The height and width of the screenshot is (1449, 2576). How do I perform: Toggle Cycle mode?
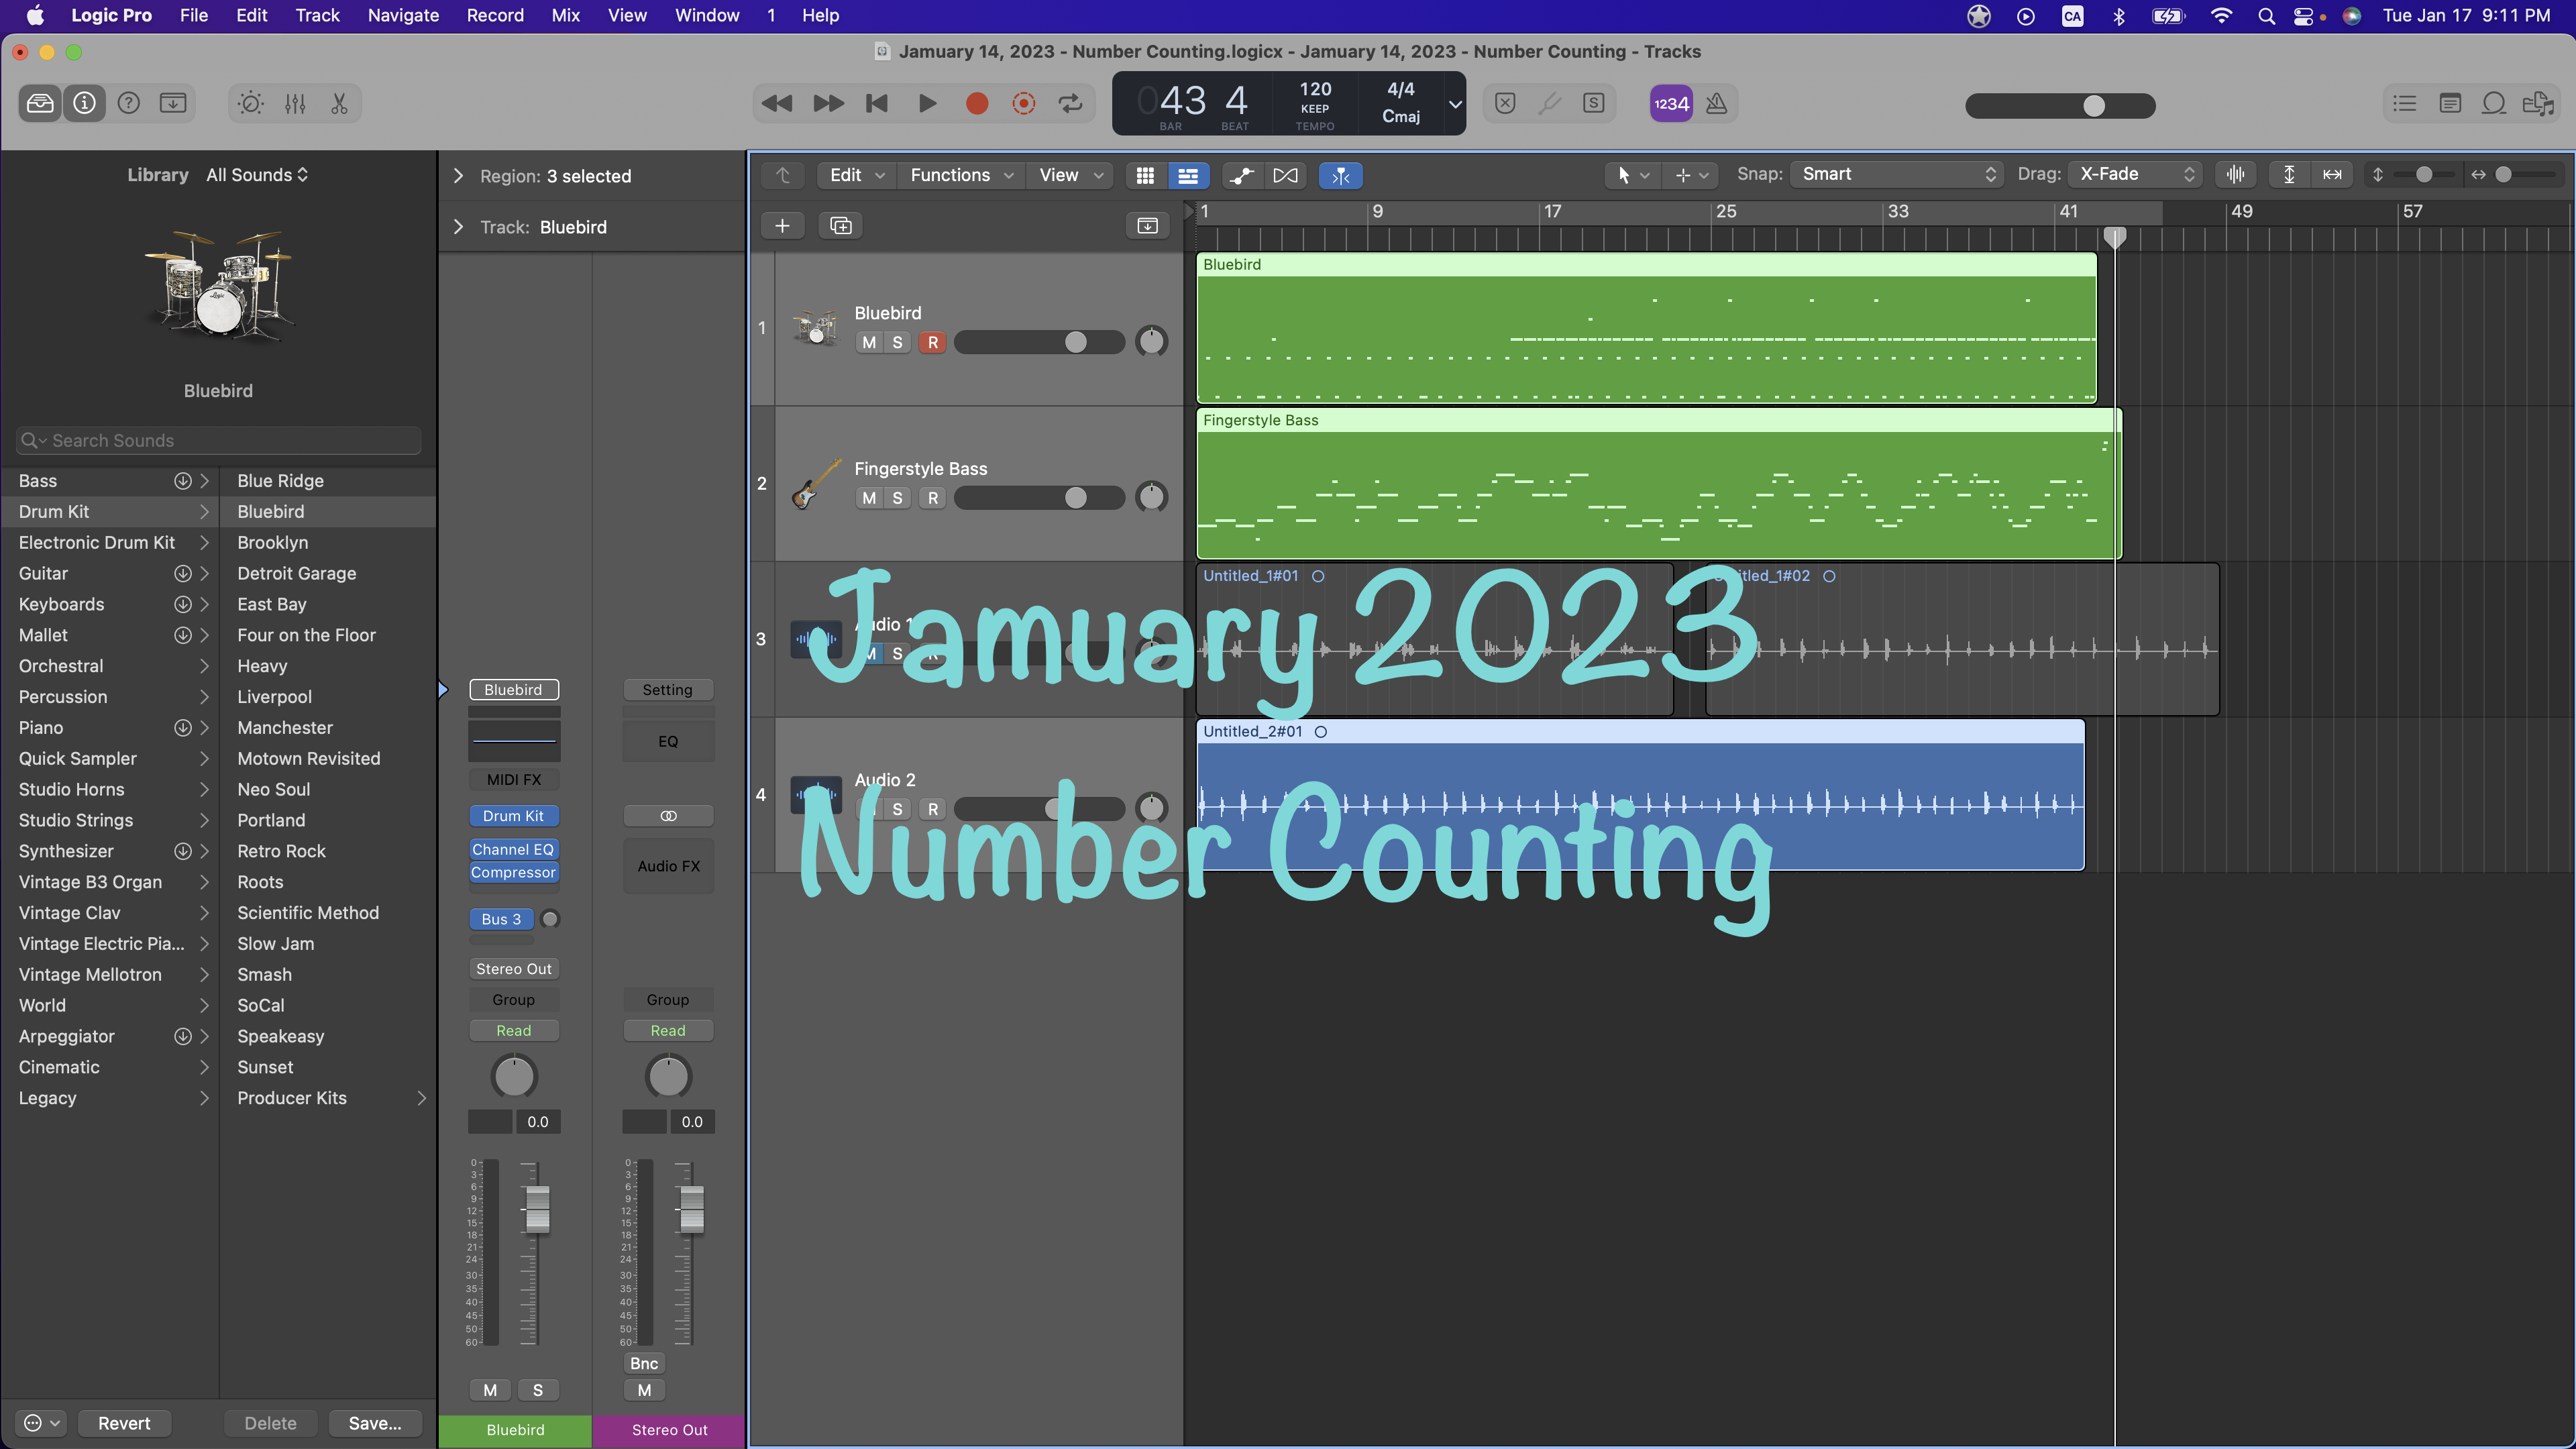click(x=1071, y=103)
